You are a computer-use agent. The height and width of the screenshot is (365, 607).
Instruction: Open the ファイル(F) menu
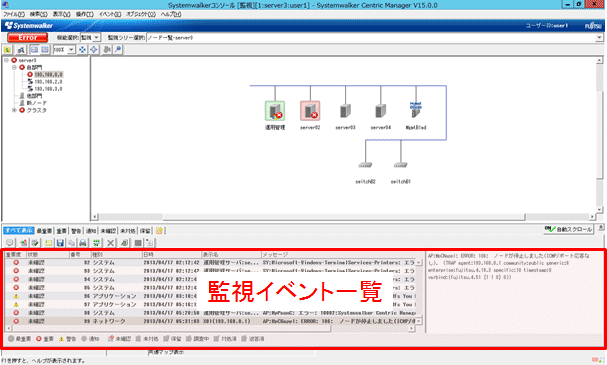pos(14,14)
